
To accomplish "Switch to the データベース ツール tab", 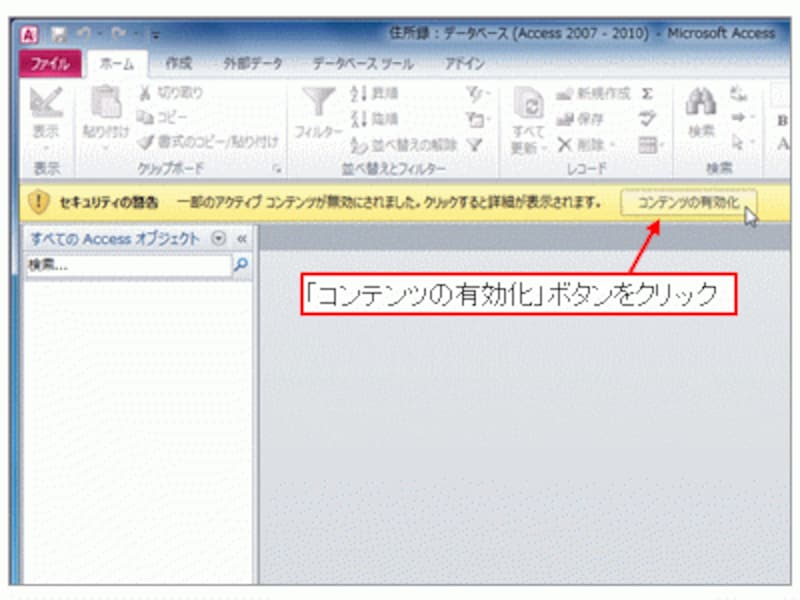I will [x=363, y=63].
